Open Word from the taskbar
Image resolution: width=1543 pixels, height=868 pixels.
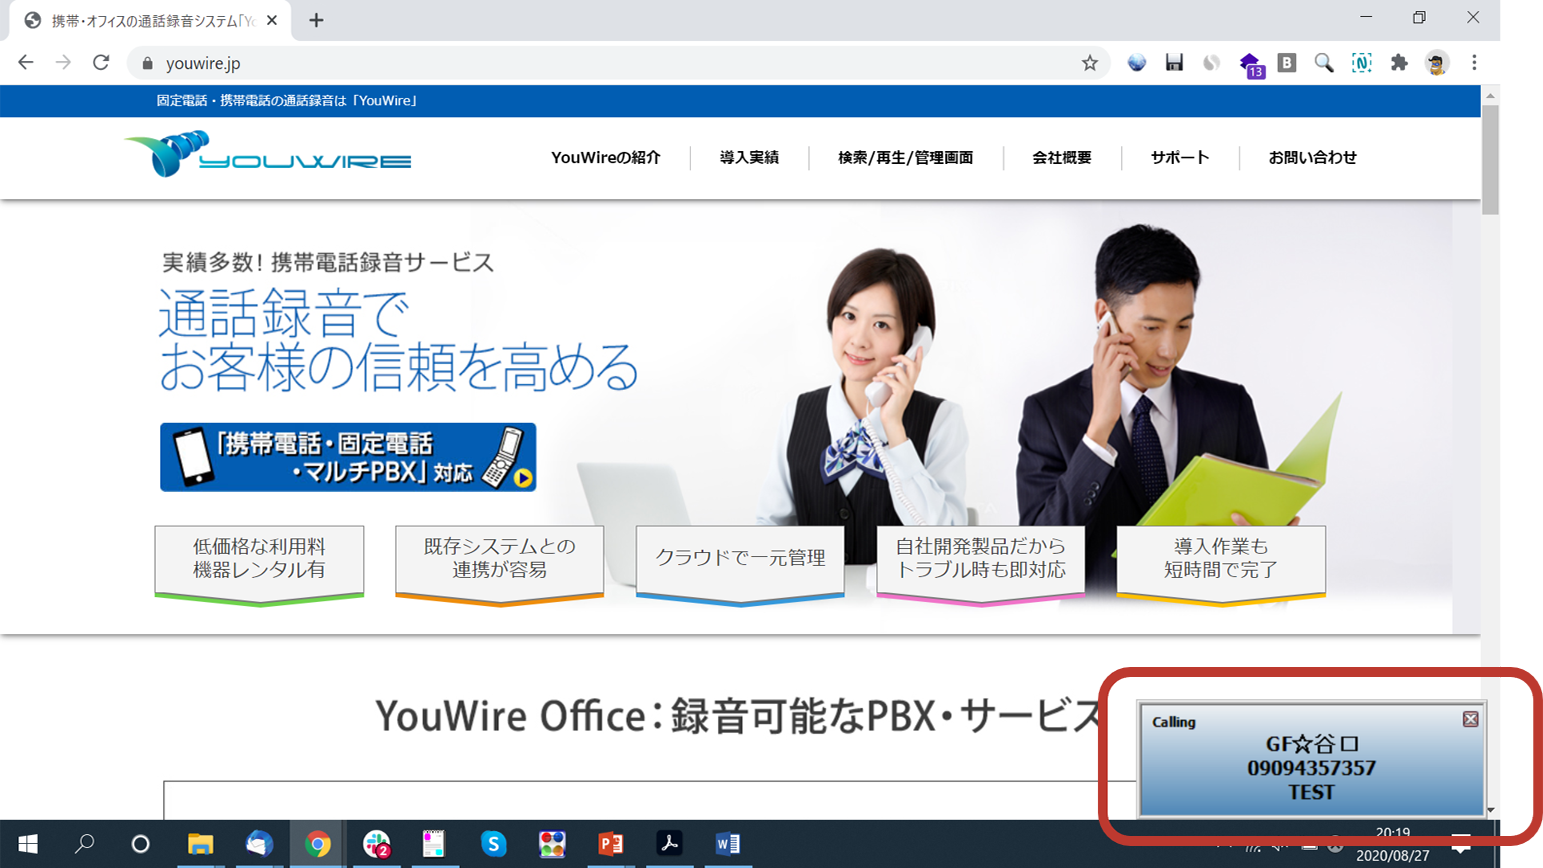727,844
